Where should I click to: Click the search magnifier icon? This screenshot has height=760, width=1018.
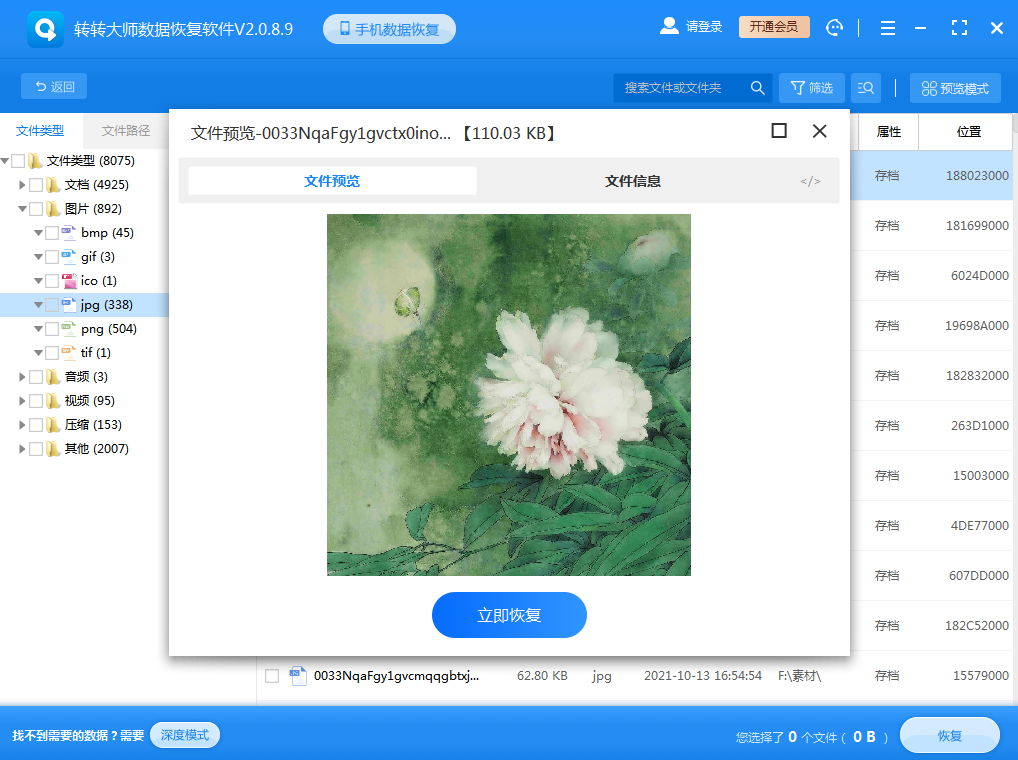pyautogui.click(x=757, y=88)
